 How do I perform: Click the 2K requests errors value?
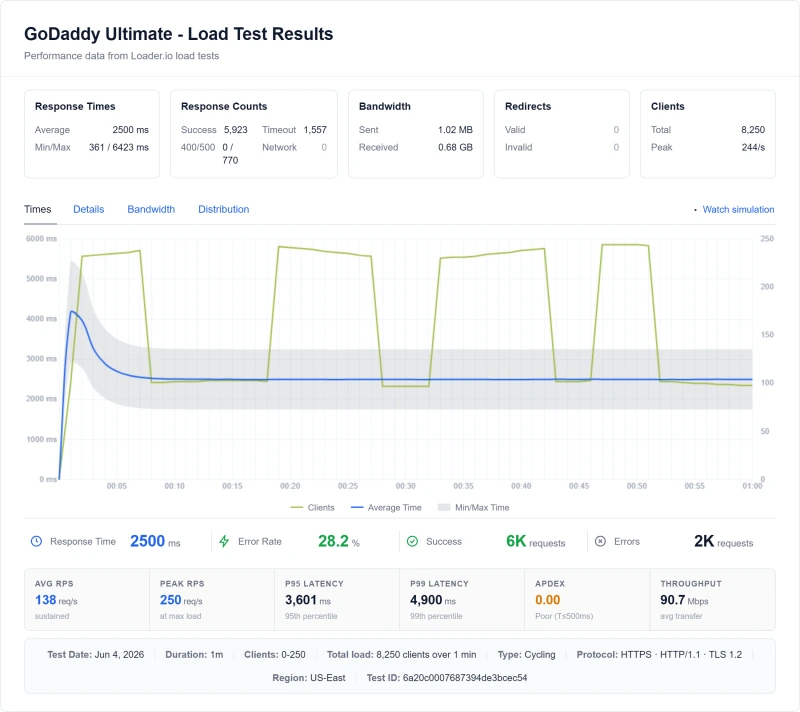(x=723, y=541)
